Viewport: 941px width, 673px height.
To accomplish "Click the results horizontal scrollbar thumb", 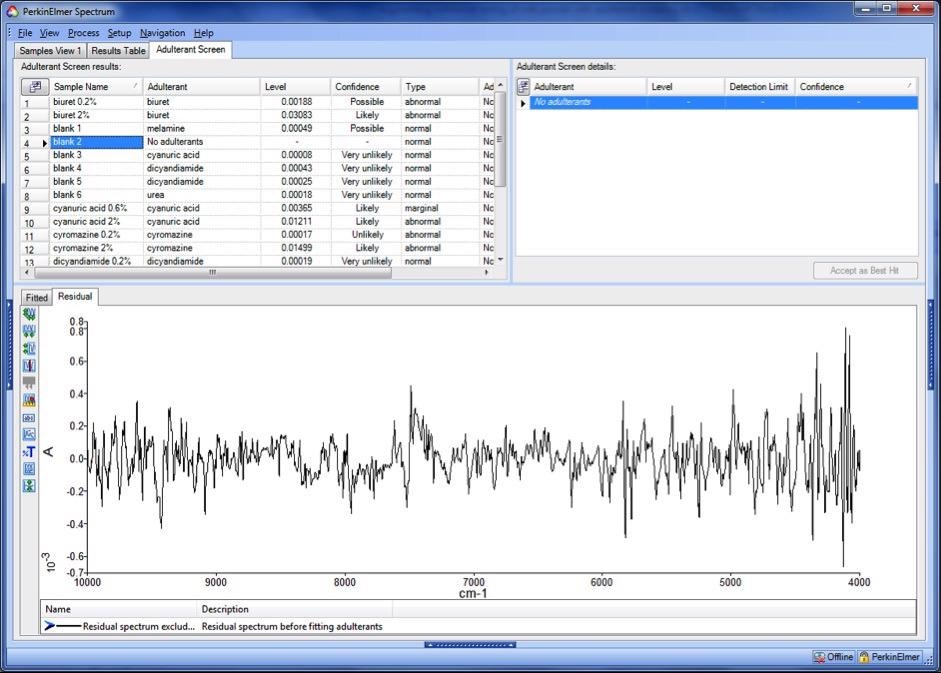I will (x=212, y=273).
